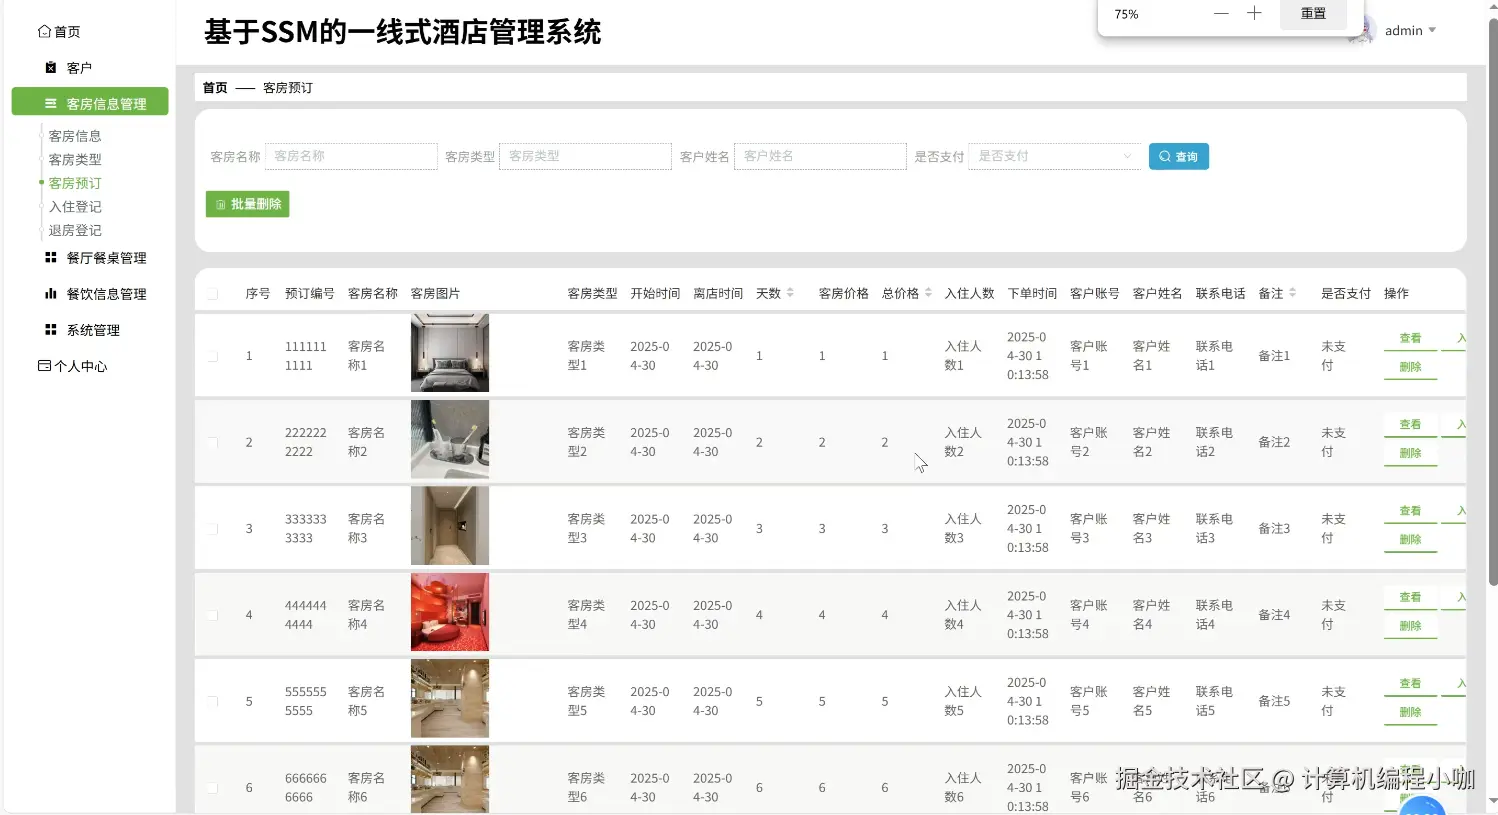Open 退房登记 from the sidebar menu
Viewport: 1498px width, 815px height.
(x=74, y=230)
